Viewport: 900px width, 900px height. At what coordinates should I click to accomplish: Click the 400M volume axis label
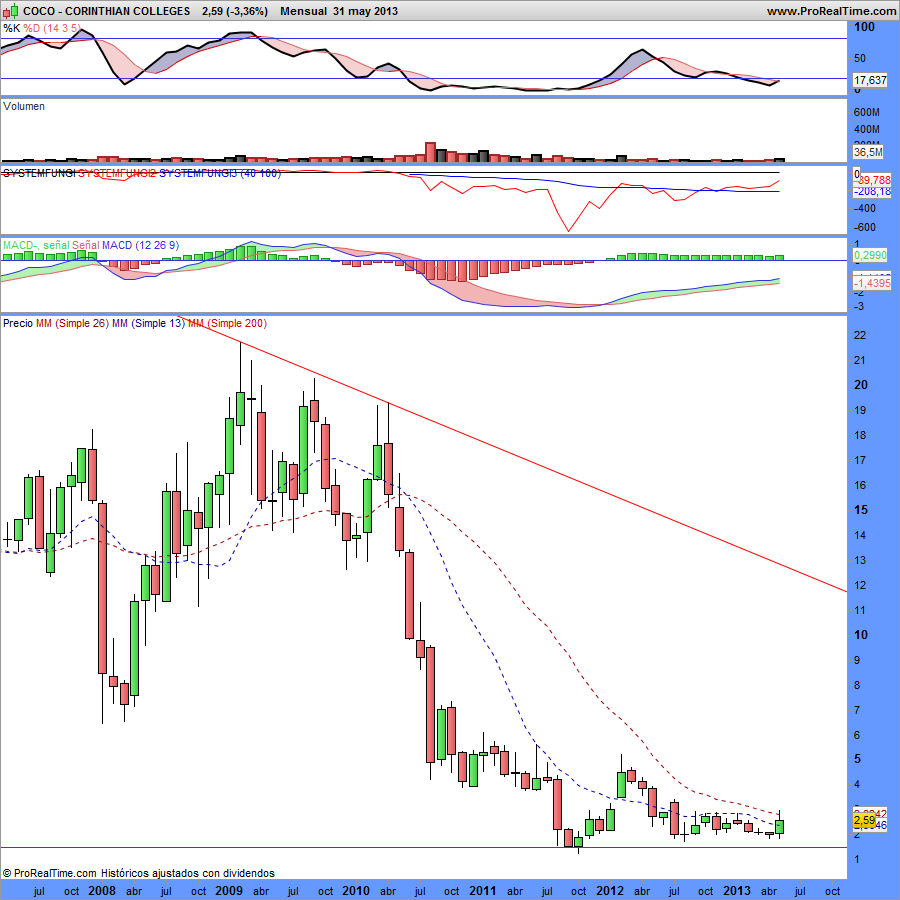(x=867, y=129)
